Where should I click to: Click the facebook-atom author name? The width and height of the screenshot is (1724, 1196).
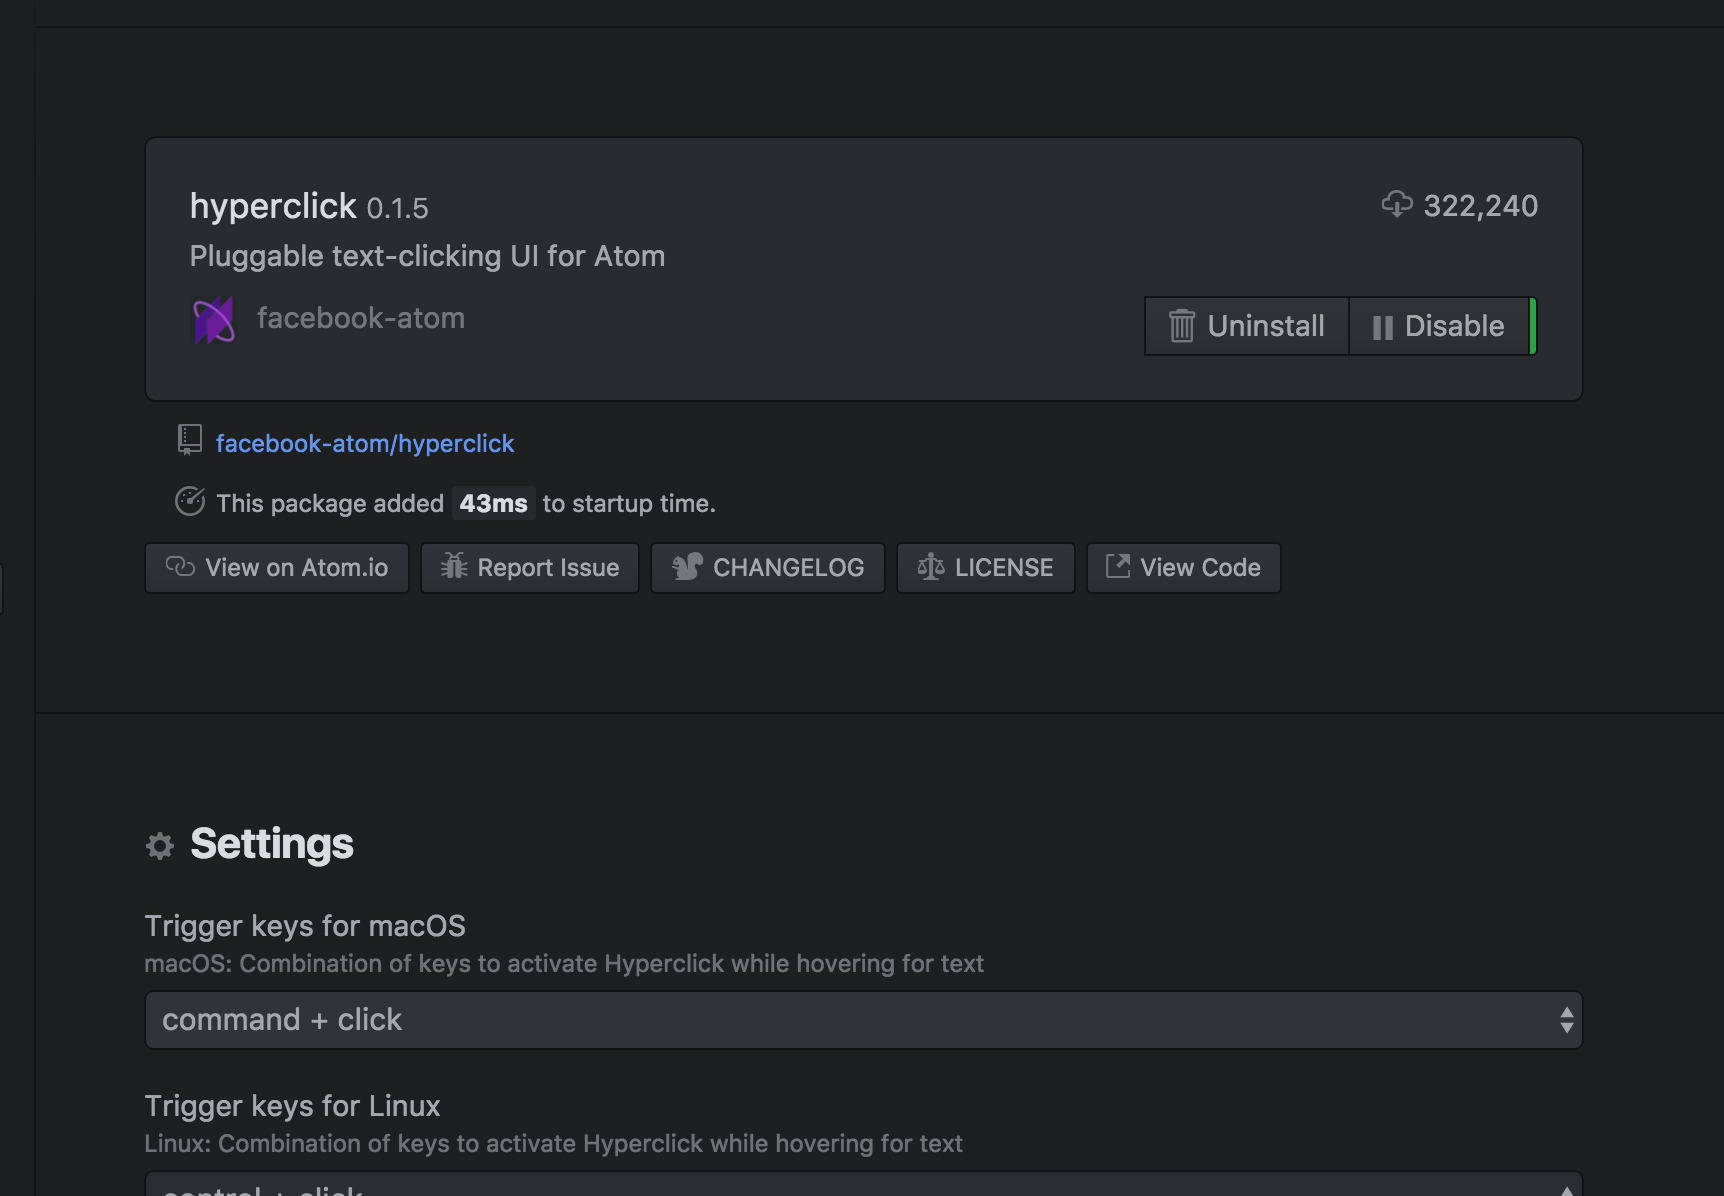[361, 318]
